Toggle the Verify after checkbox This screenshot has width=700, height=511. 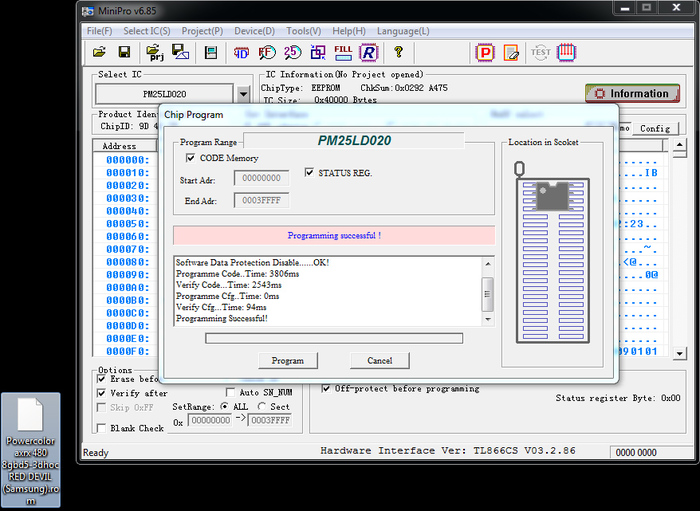tap(101, 393)
